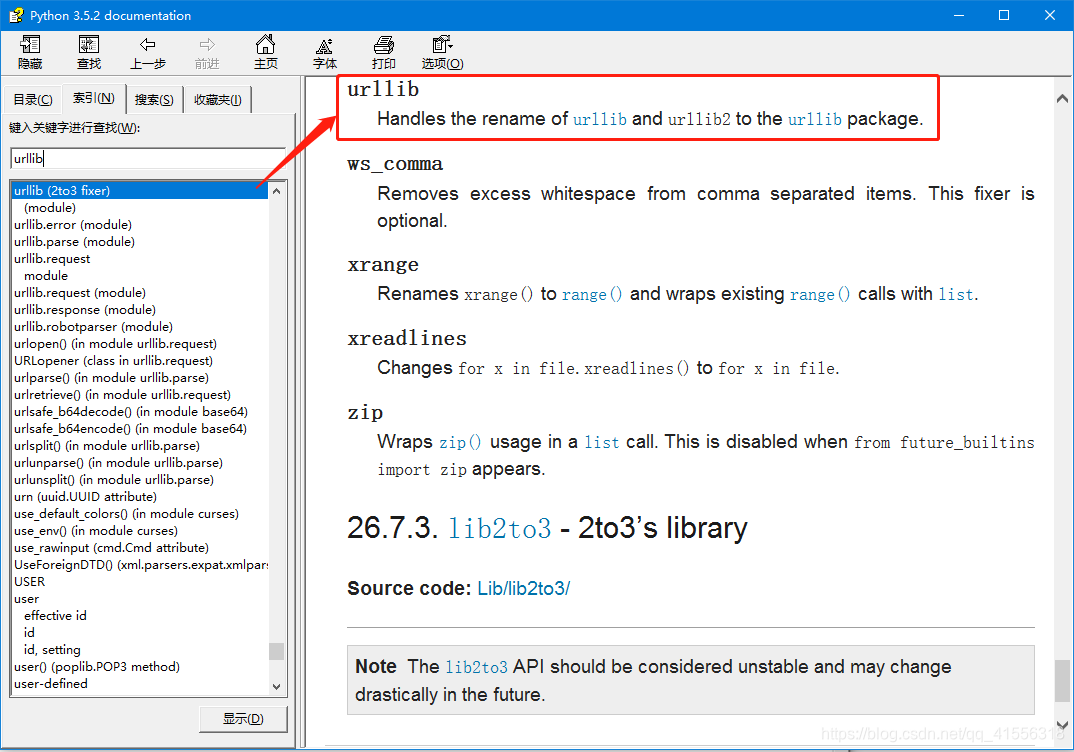This screenshot has height=752, width=1074.
Task: Click the 前进 (Forward) toolbar icon
Action: 207,53
